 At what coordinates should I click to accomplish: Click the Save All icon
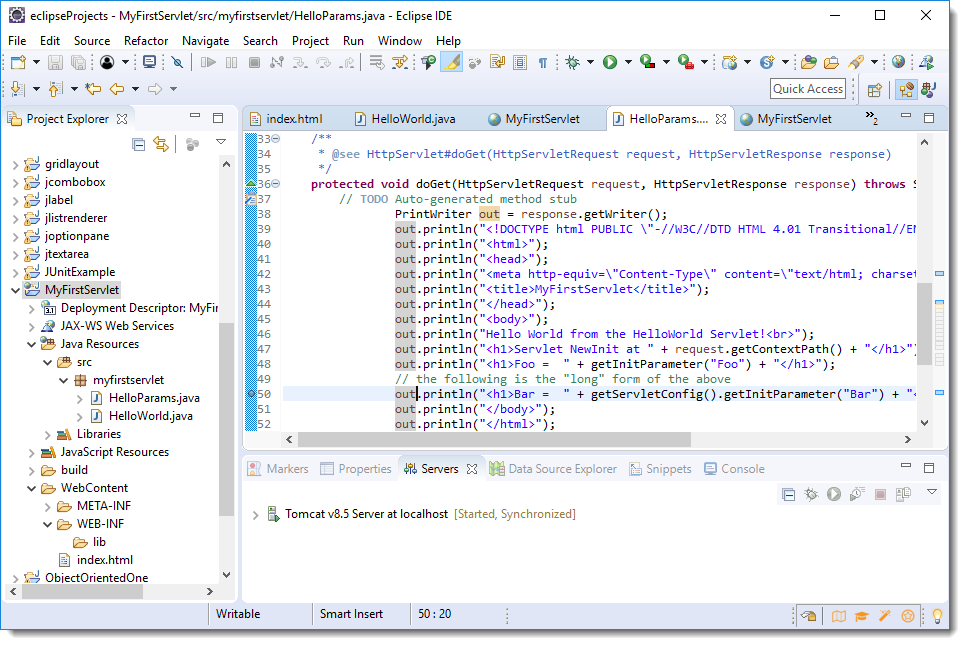pos(78,62)
